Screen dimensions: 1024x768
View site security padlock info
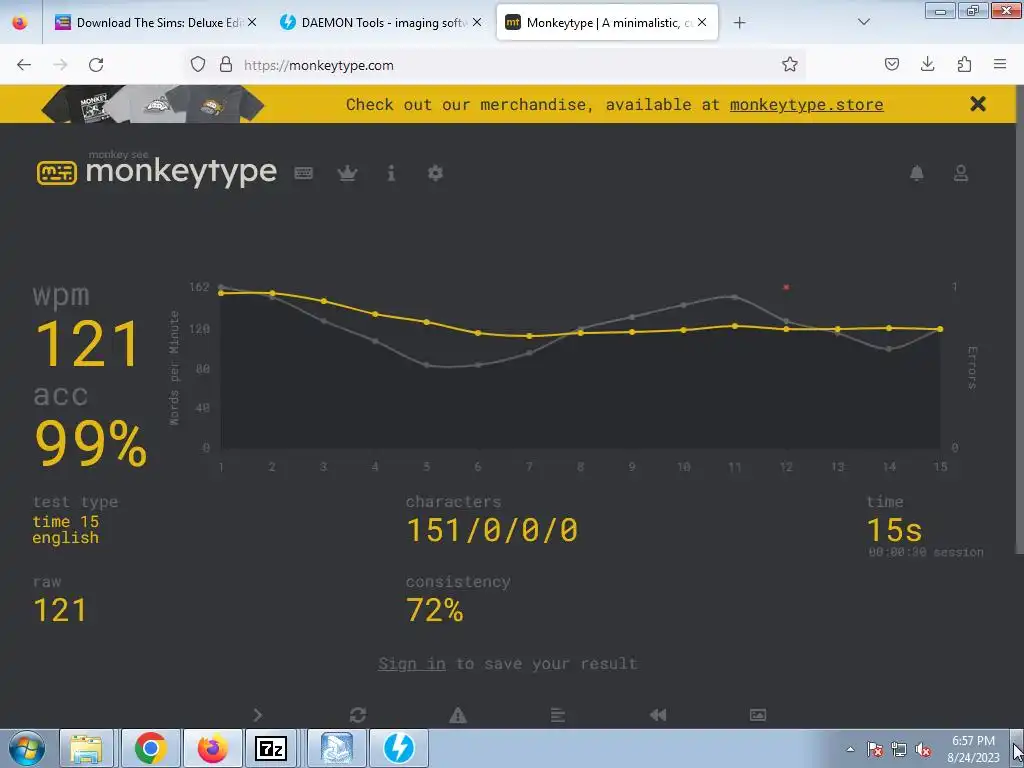coord(226,64)
